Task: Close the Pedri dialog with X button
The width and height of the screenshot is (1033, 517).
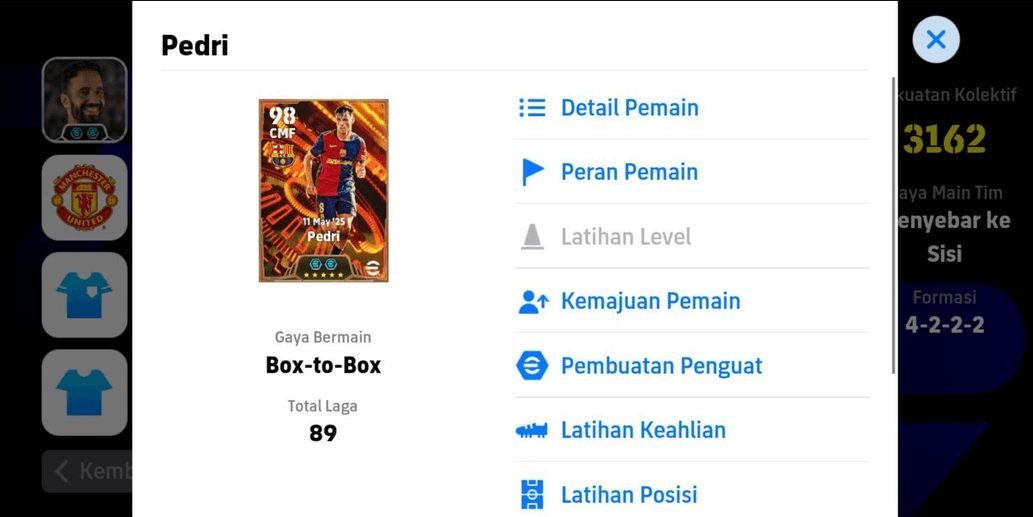Action: [935, 40]
